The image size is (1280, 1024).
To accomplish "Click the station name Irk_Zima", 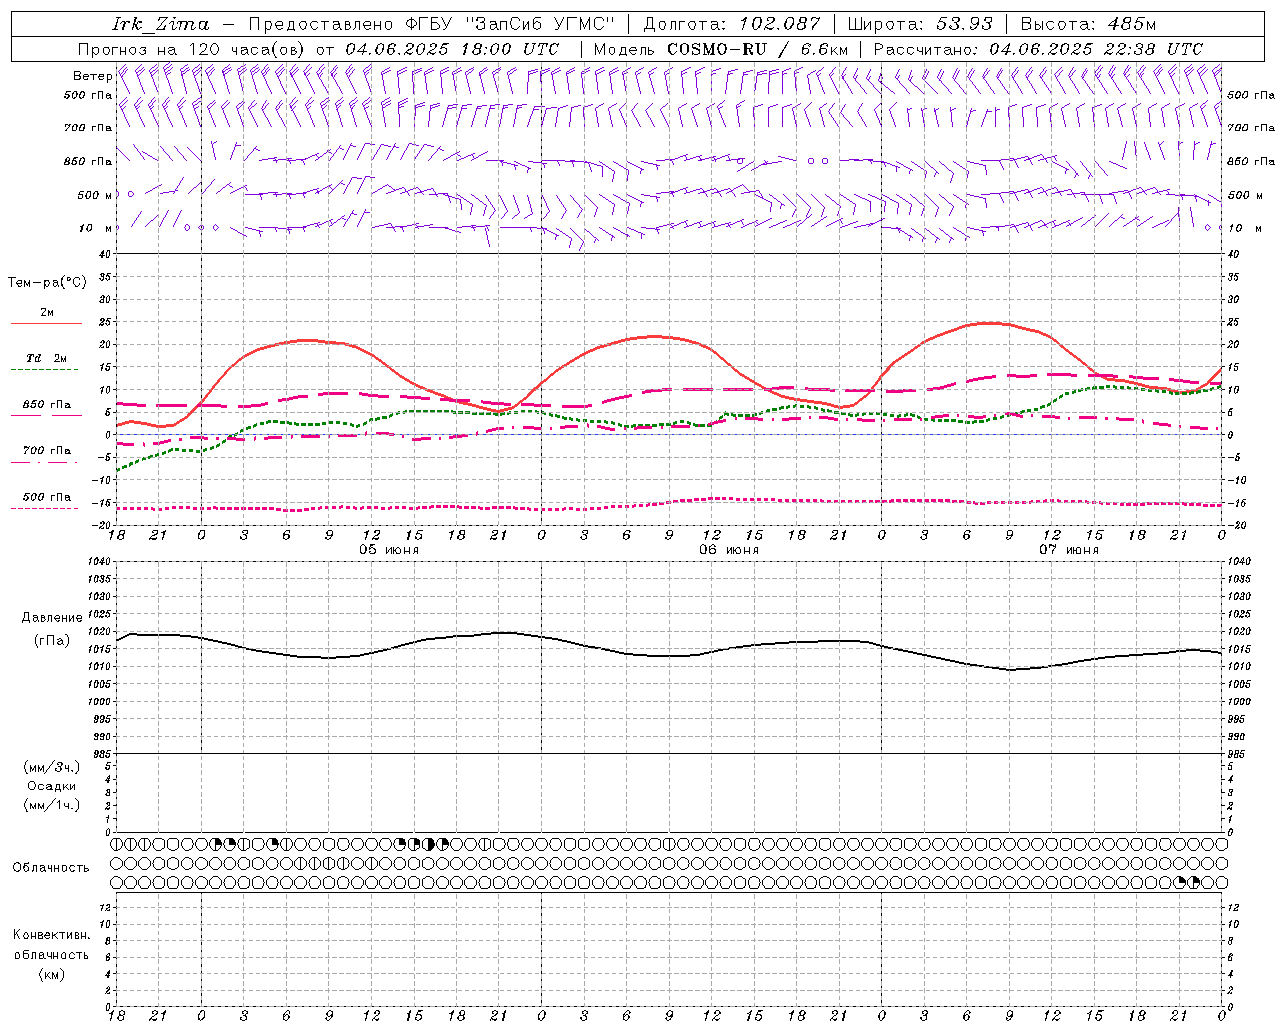I will click(161, 24).
